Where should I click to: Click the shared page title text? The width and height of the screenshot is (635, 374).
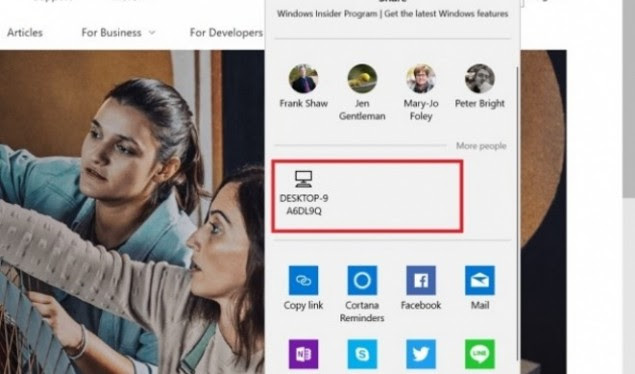pyautogui.click(x=392, y=14)
